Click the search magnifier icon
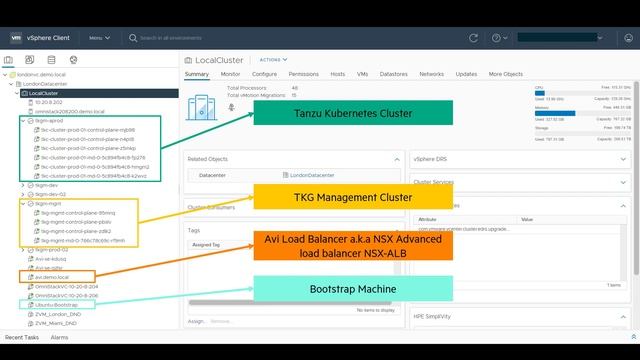Image resolution: width=640 pixels, height=360 pixels. click(133, 38)
